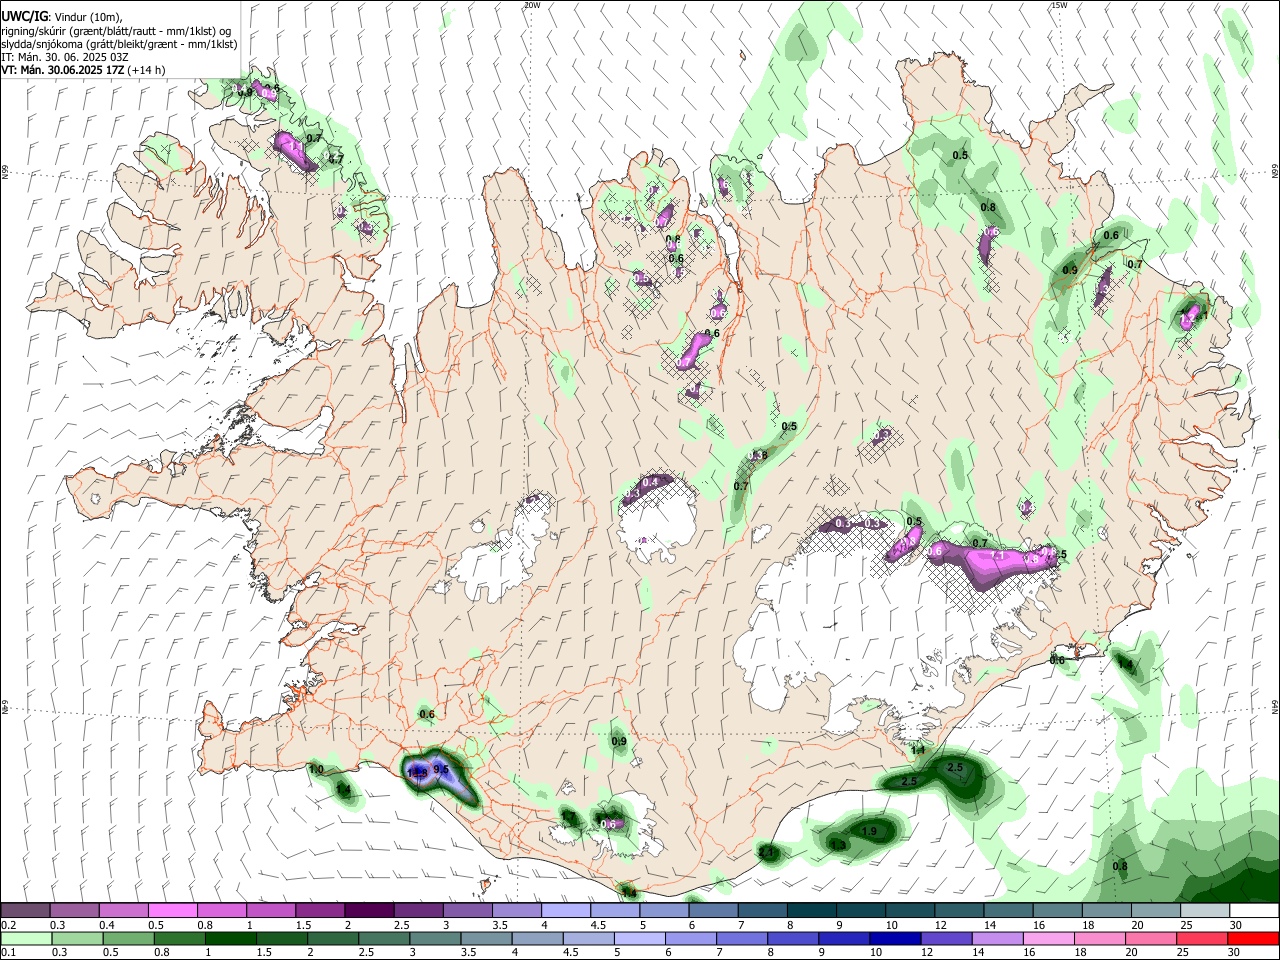Click the 'UWC/IG: Vindur (10m),' title text
The height and width of the screenshot is (960, 1280).
(x=61, y=17)
